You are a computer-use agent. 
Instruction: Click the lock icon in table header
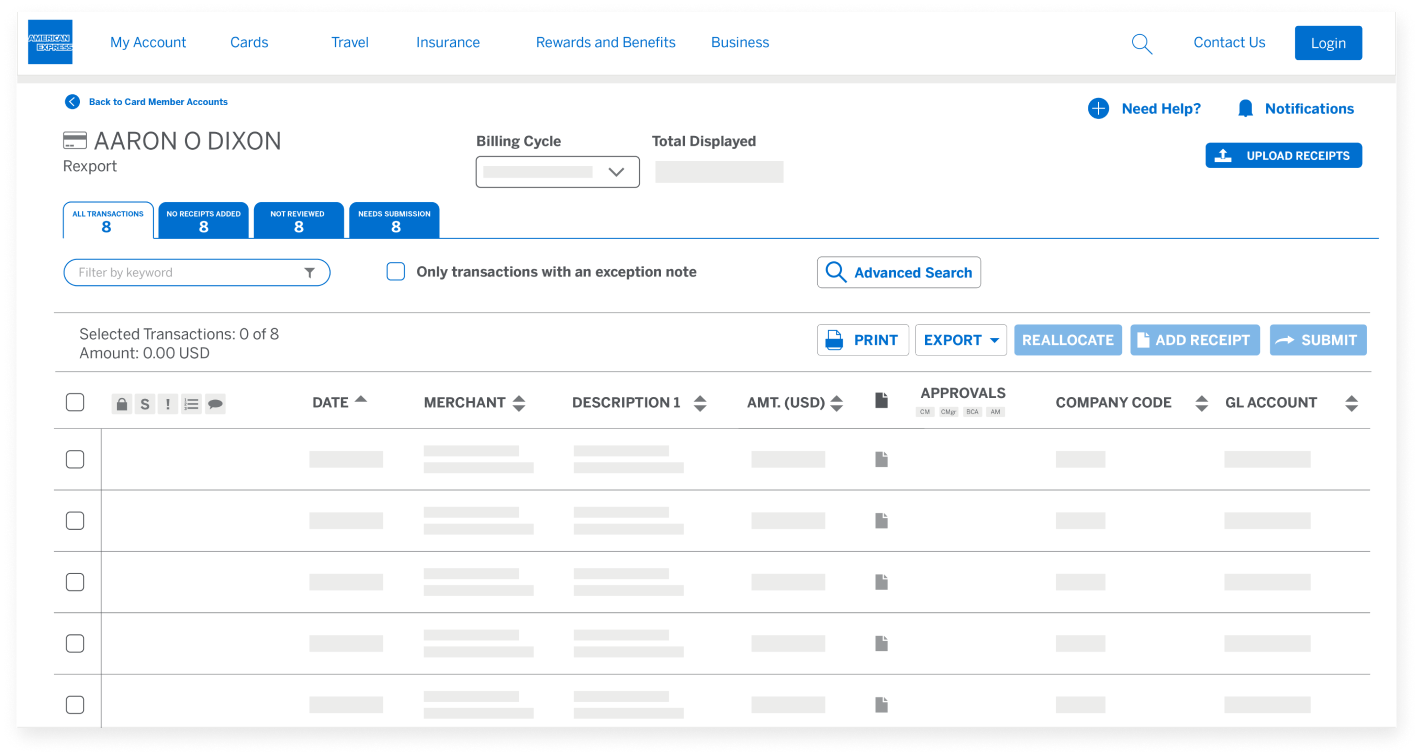[121, 404]
